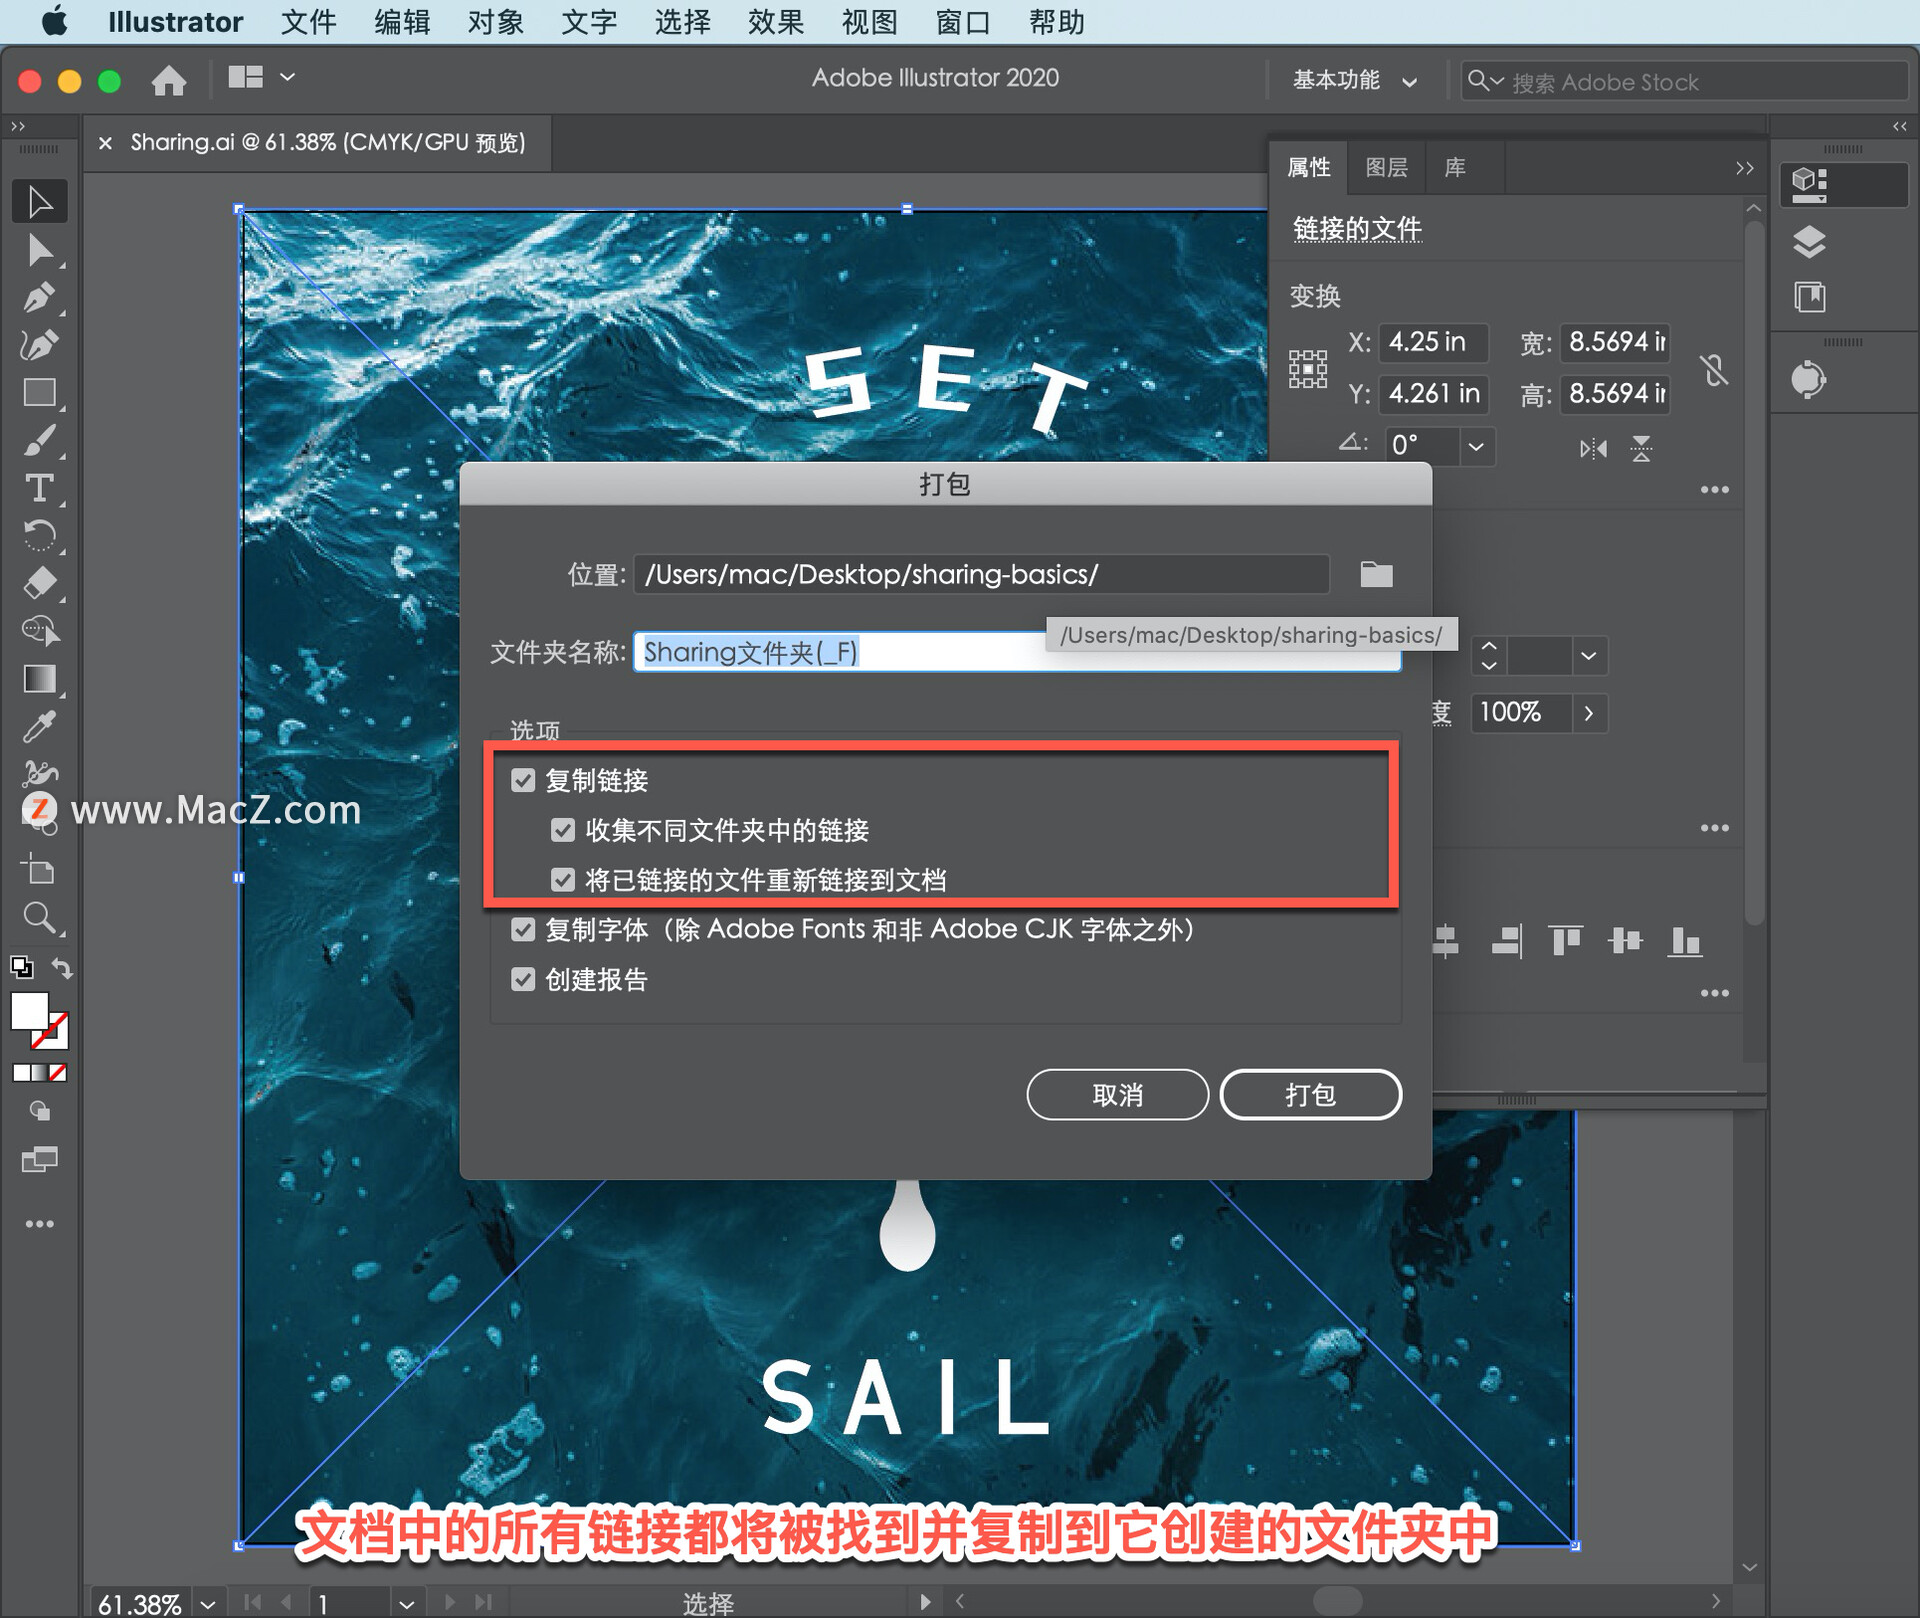Flip horizontally in Transform section
The height and width of the screenshot is (1618, 1920).
click(x=1593, y=449)
